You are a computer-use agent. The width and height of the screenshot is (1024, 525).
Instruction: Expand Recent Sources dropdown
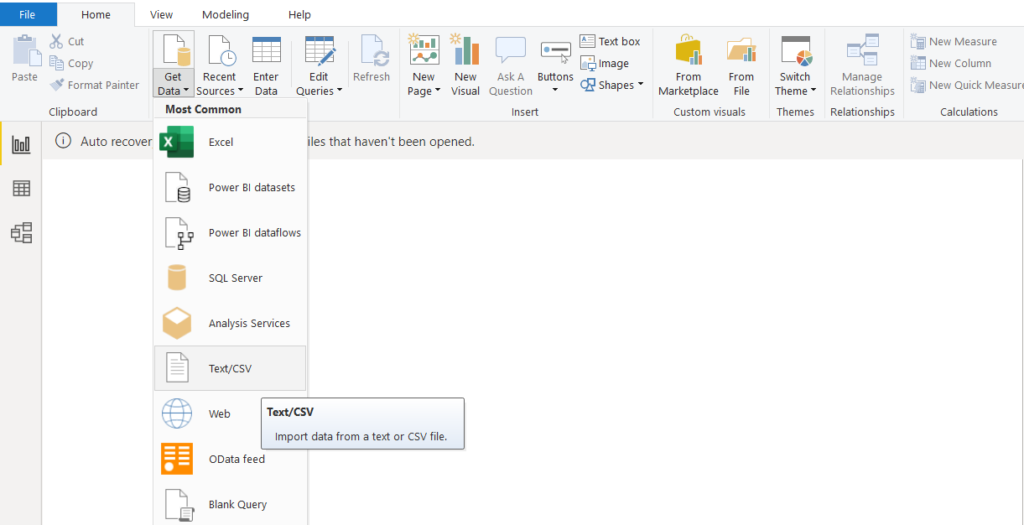point(240,91)
